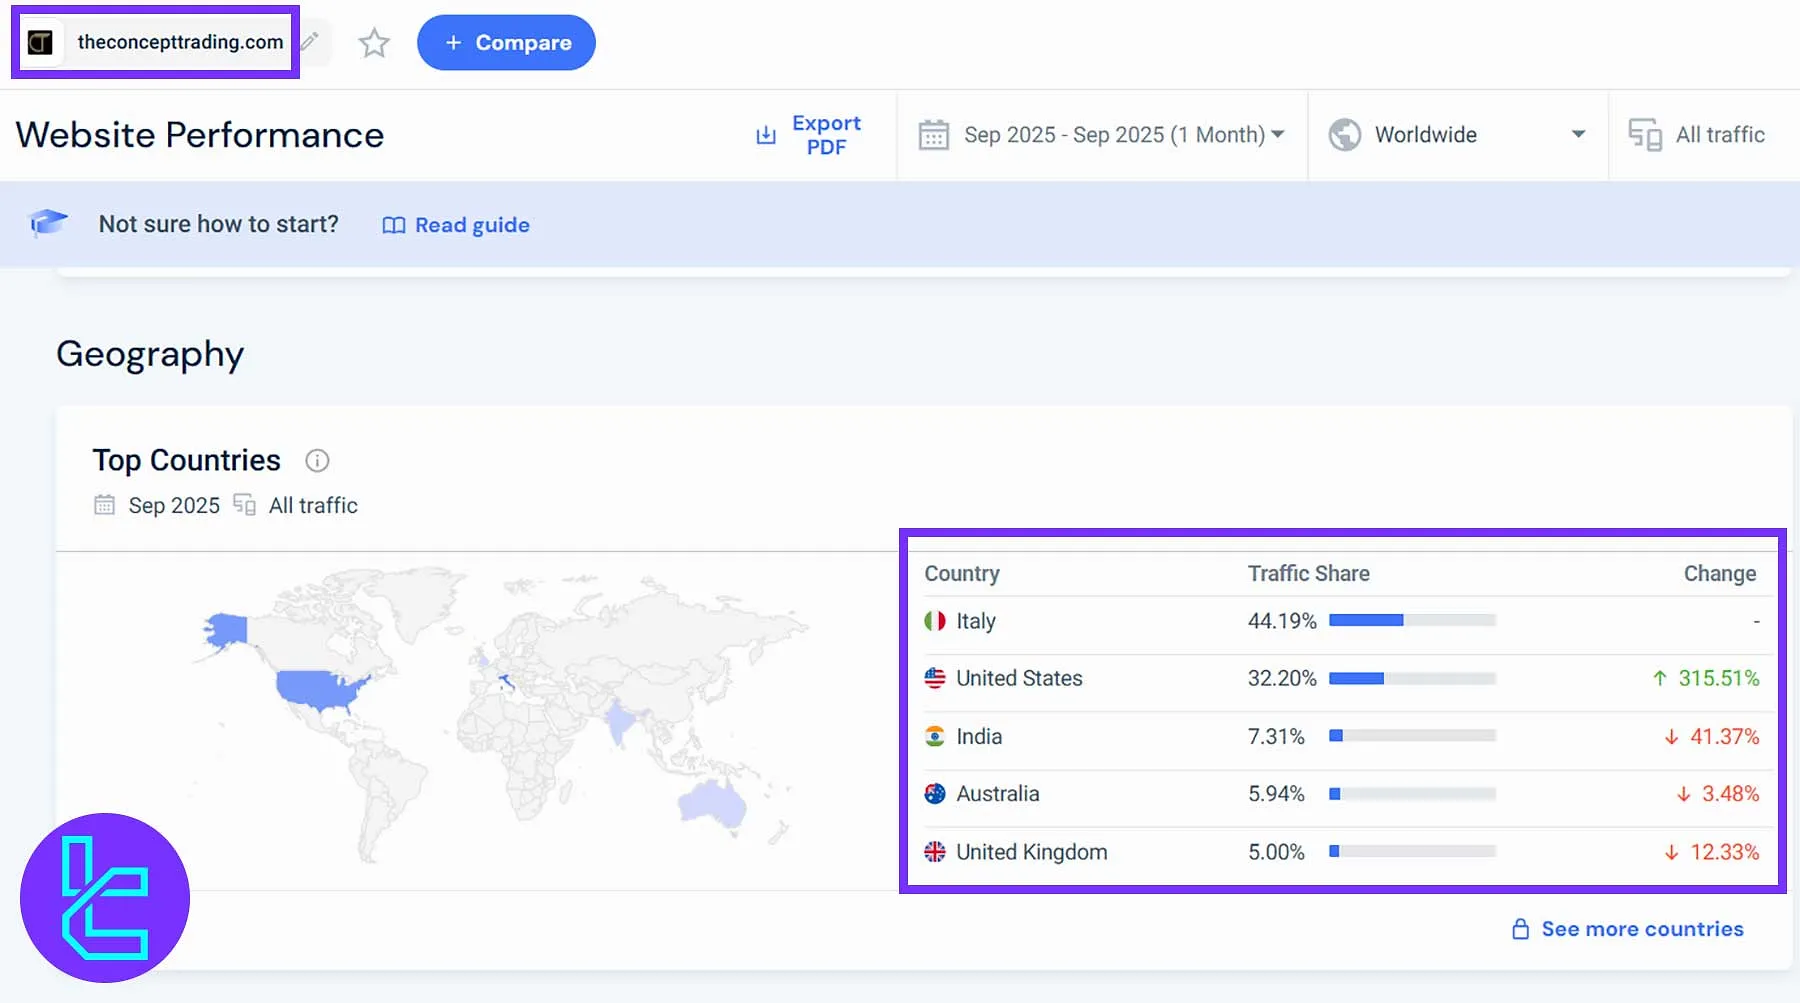Click the globe icon next to Worldwide
Image resolution: width=1800 pixels, height=1003 pixels.
coord(1345,134)
